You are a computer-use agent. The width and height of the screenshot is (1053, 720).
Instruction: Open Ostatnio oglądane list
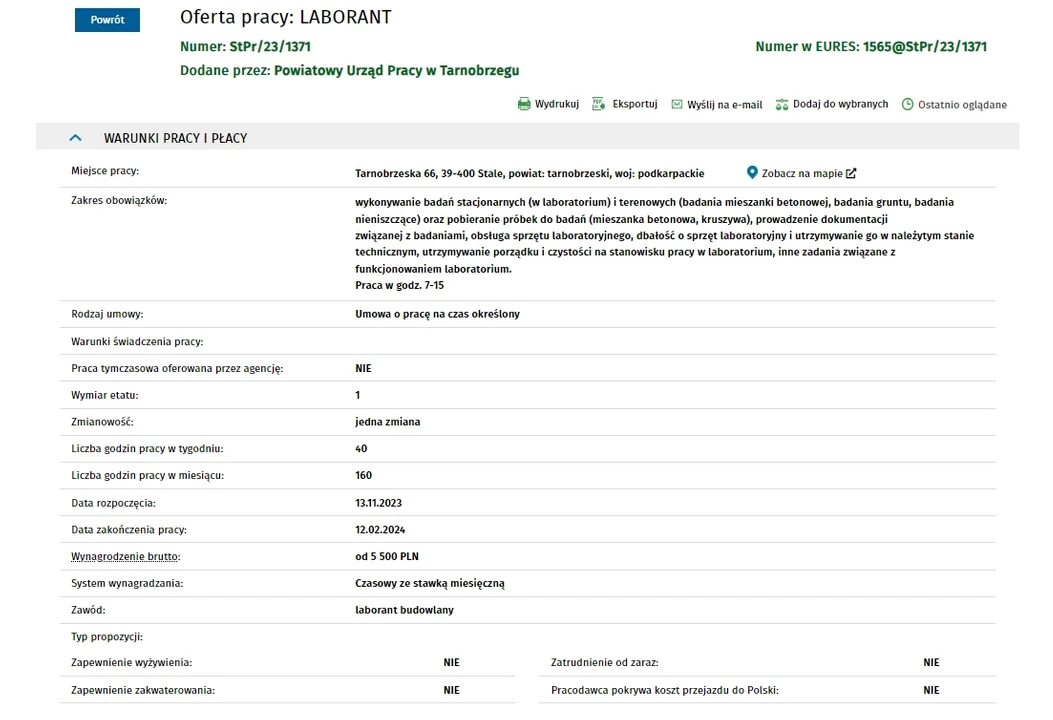(962, 105)
